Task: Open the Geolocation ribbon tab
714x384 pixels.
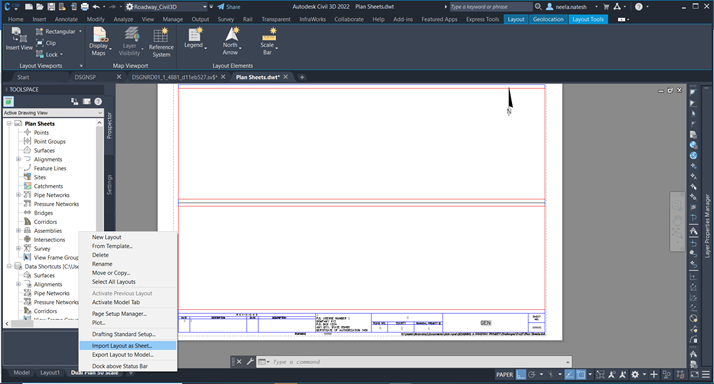Action: pyautogui.click(x=548, y=19)
